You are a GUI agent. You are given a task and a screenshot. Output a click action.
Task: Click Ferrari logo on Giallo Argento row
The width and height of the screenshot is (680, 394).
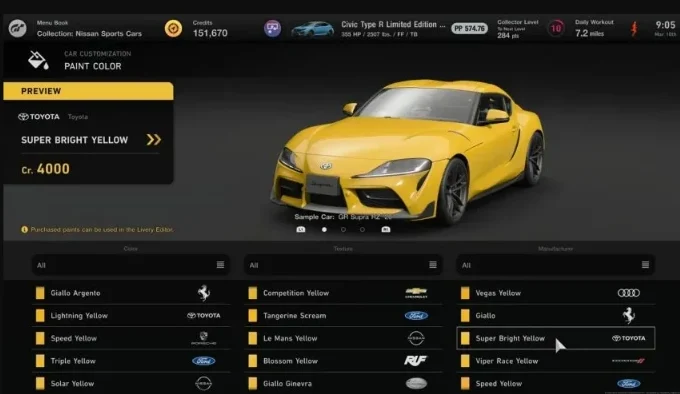(203, 293)
